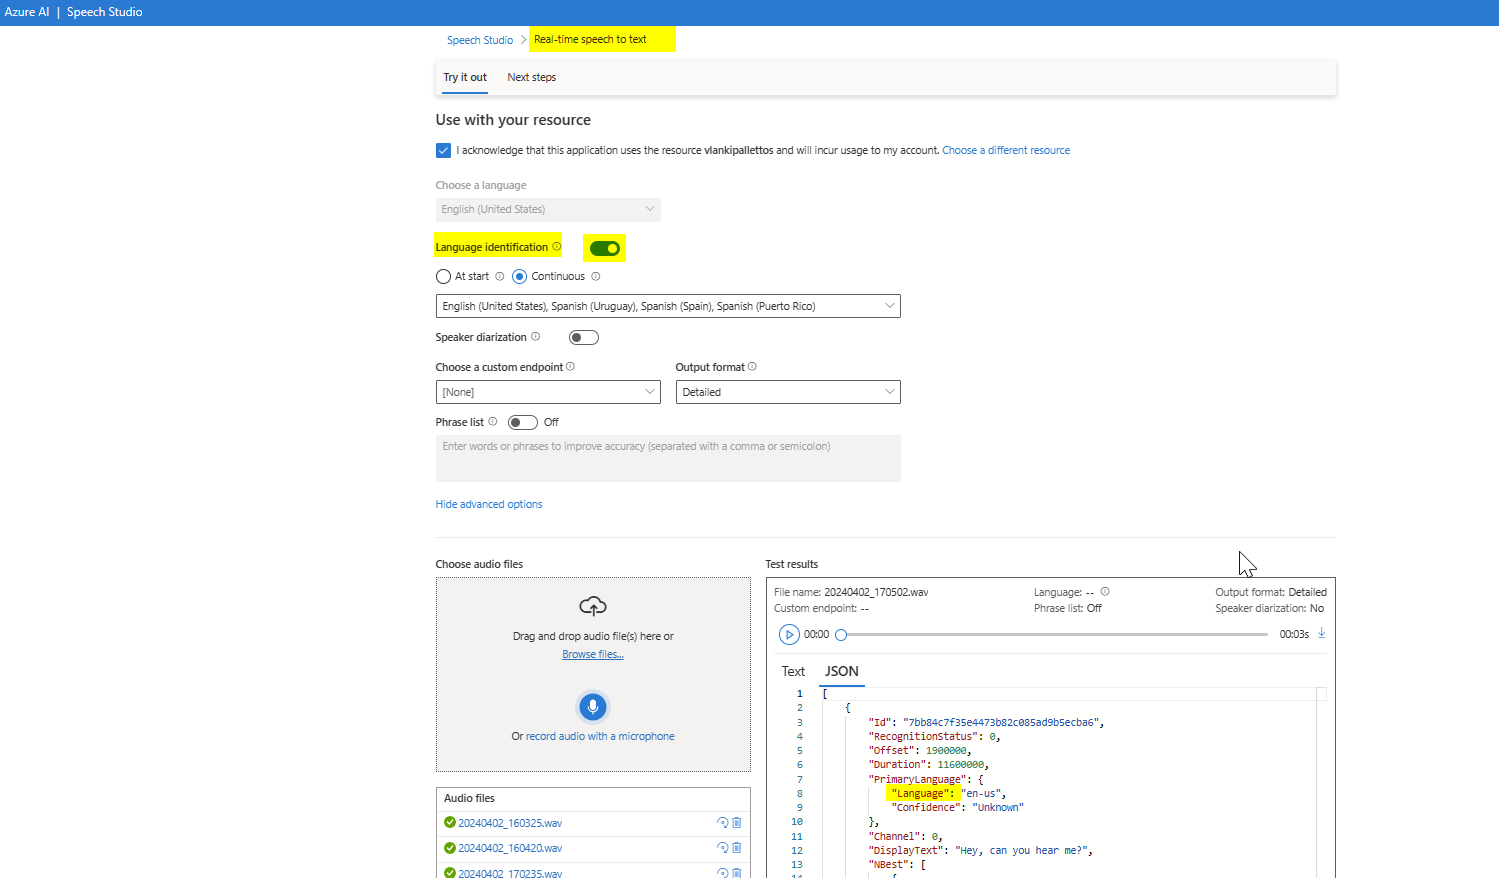Click the Choose a different resource link

1005,149
